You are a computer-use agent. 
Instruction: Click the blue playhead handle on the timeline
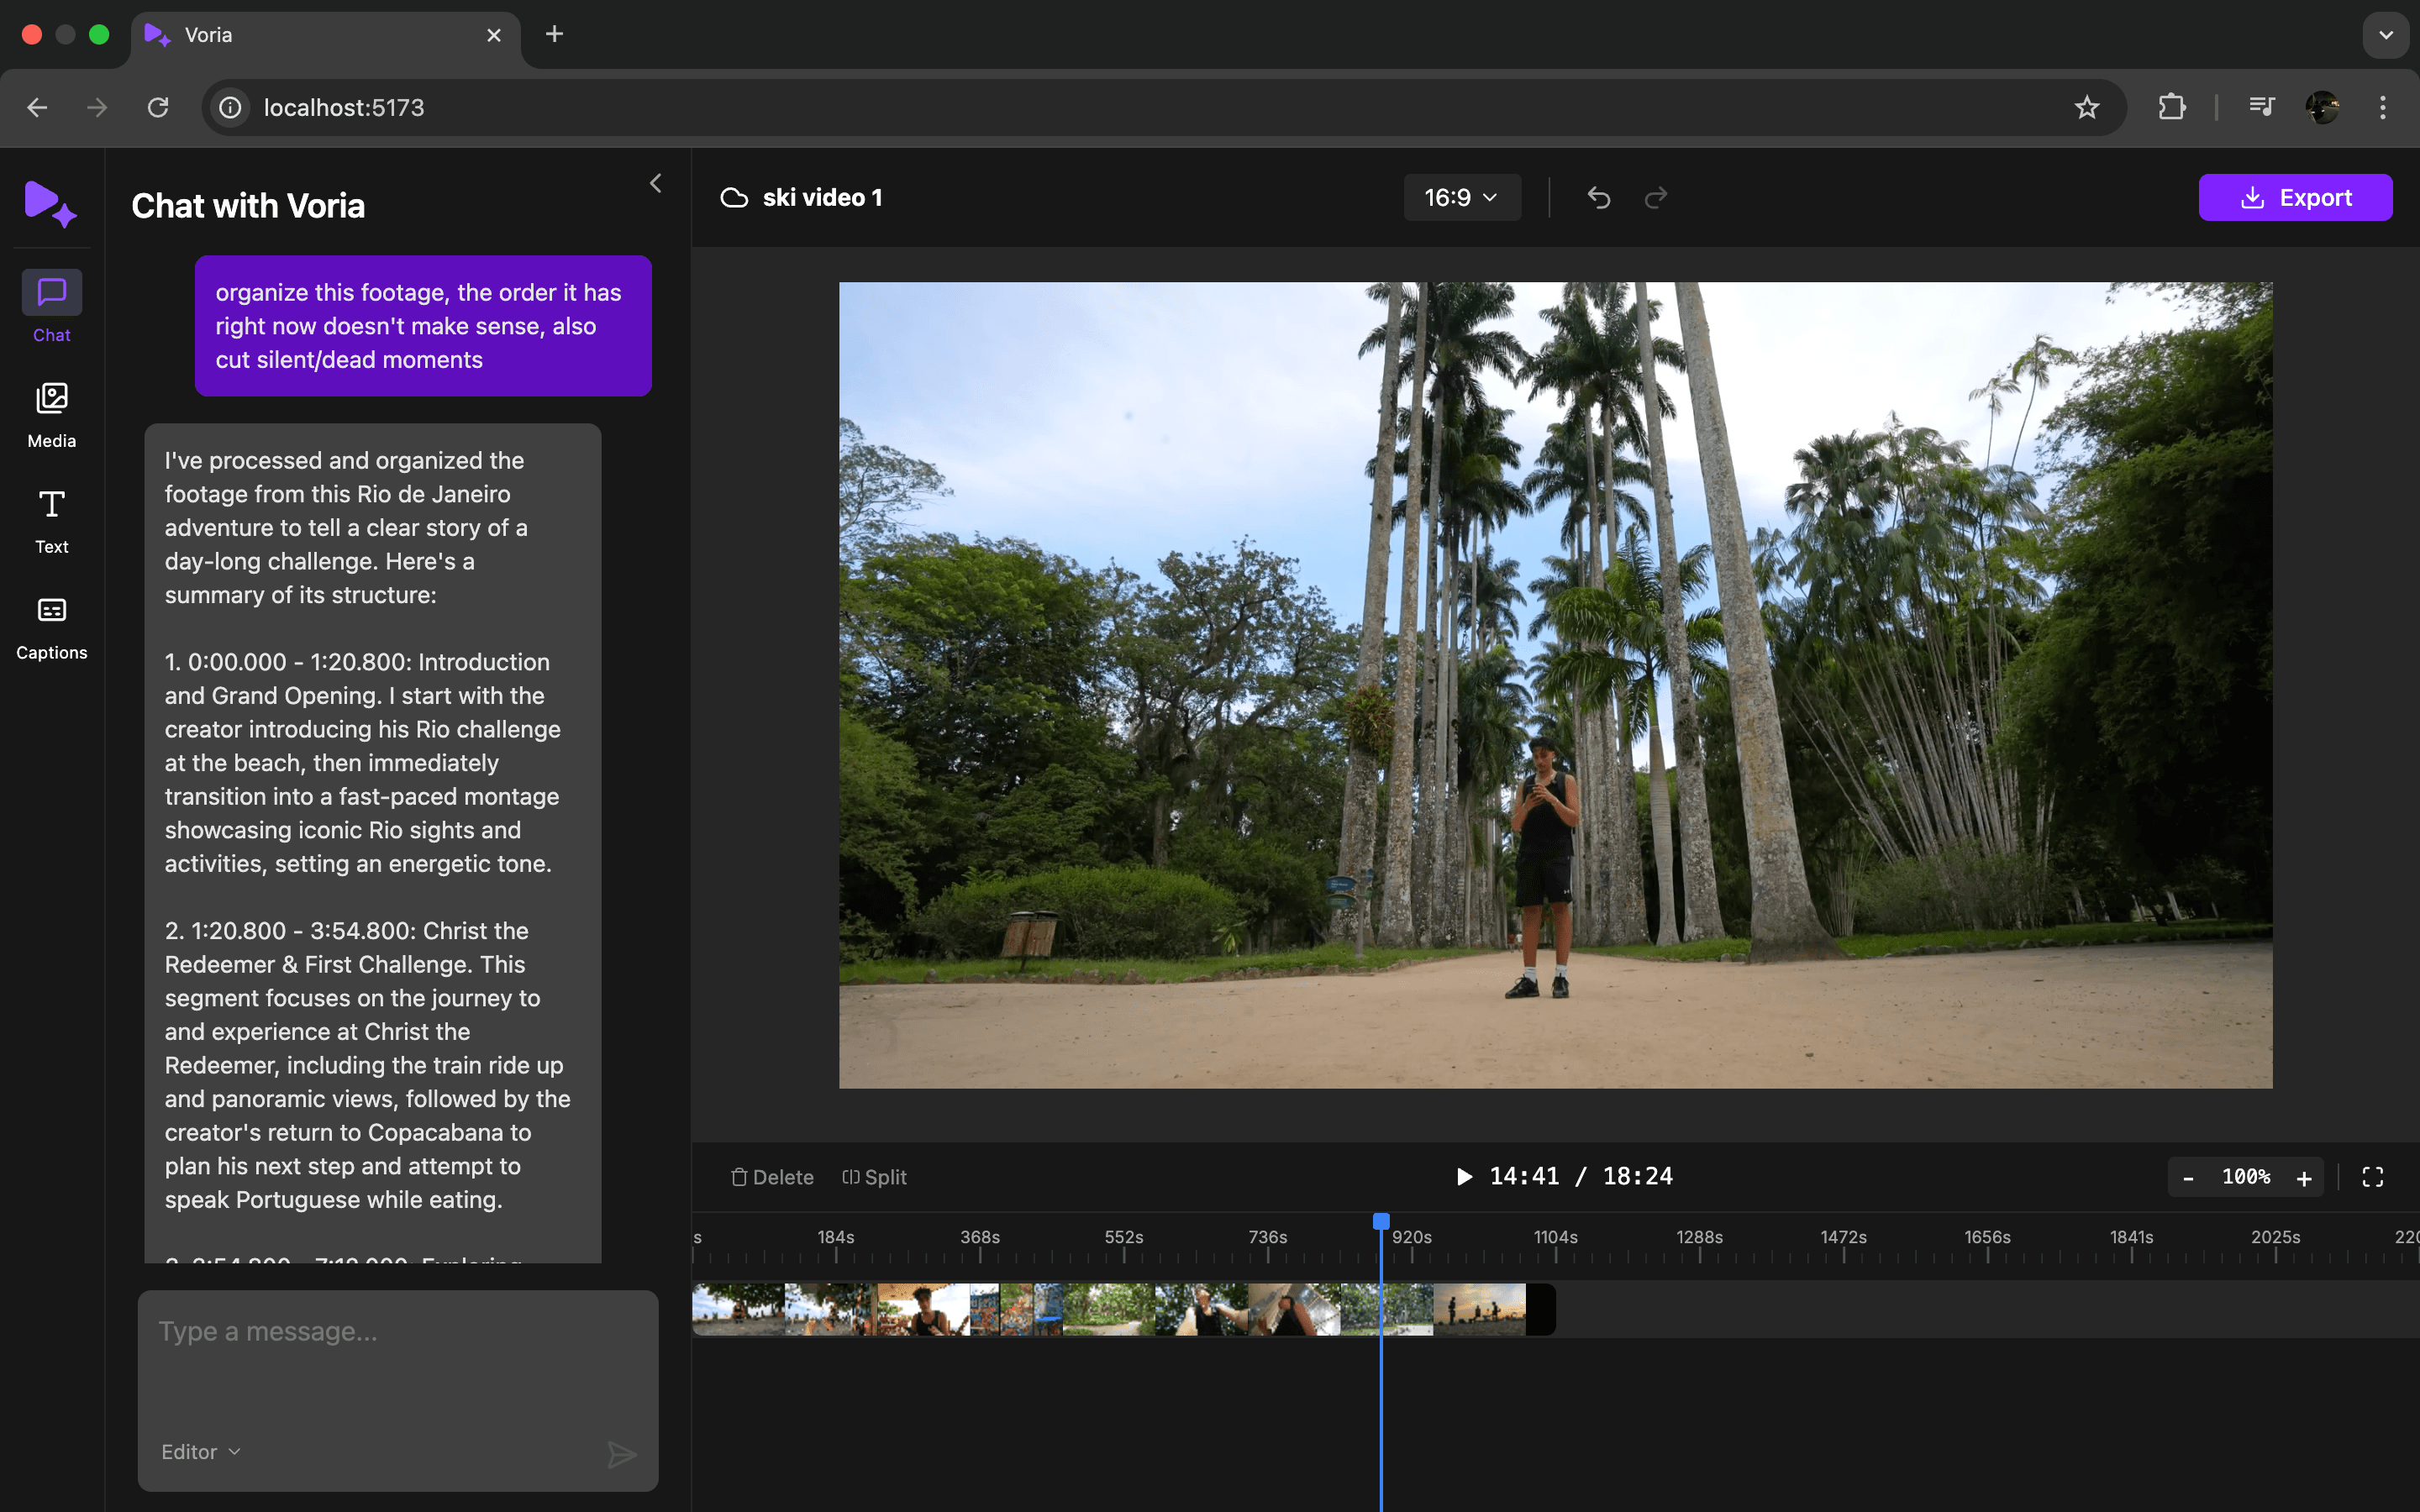[1381, 1221]
